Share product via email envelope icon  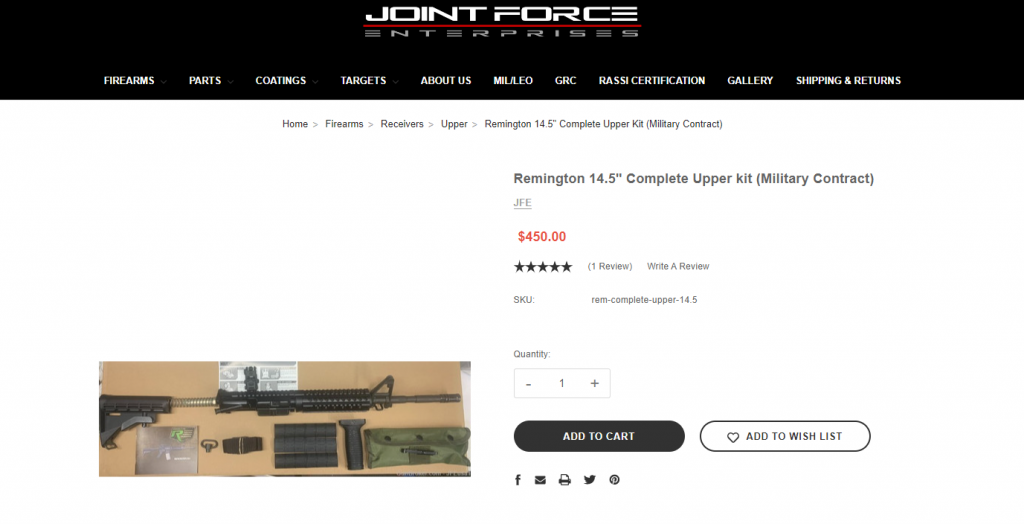(x=540, y=480)
